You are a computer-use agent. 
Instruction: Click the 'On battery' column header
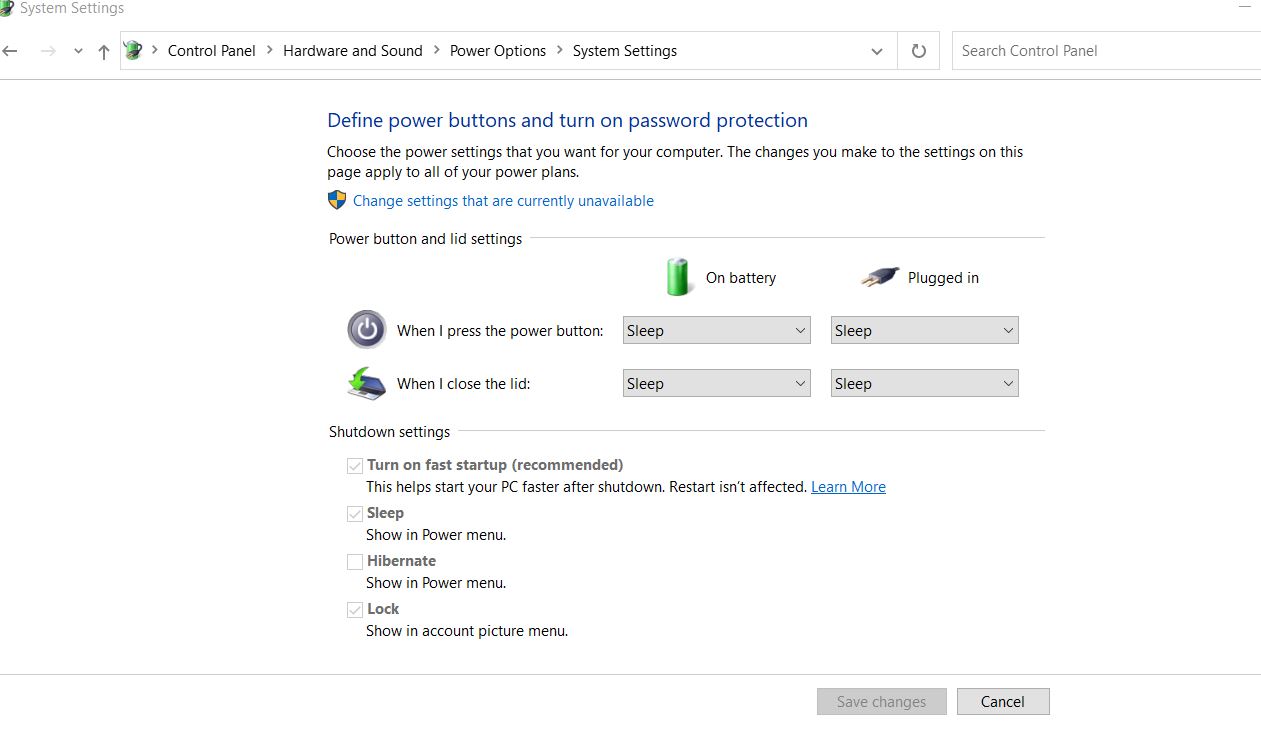pos(741,278)
